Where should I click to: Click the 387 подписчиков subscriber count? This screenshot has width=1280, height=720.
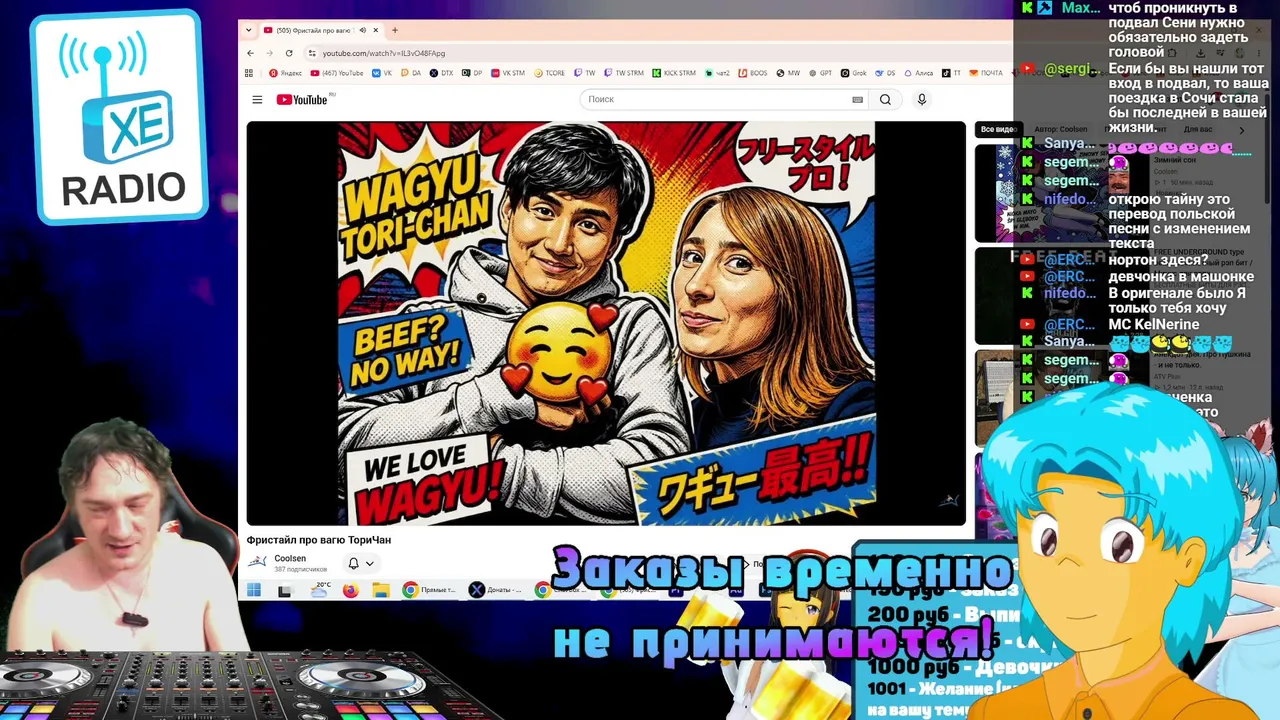pyautogui.click(x=301, y=569)
